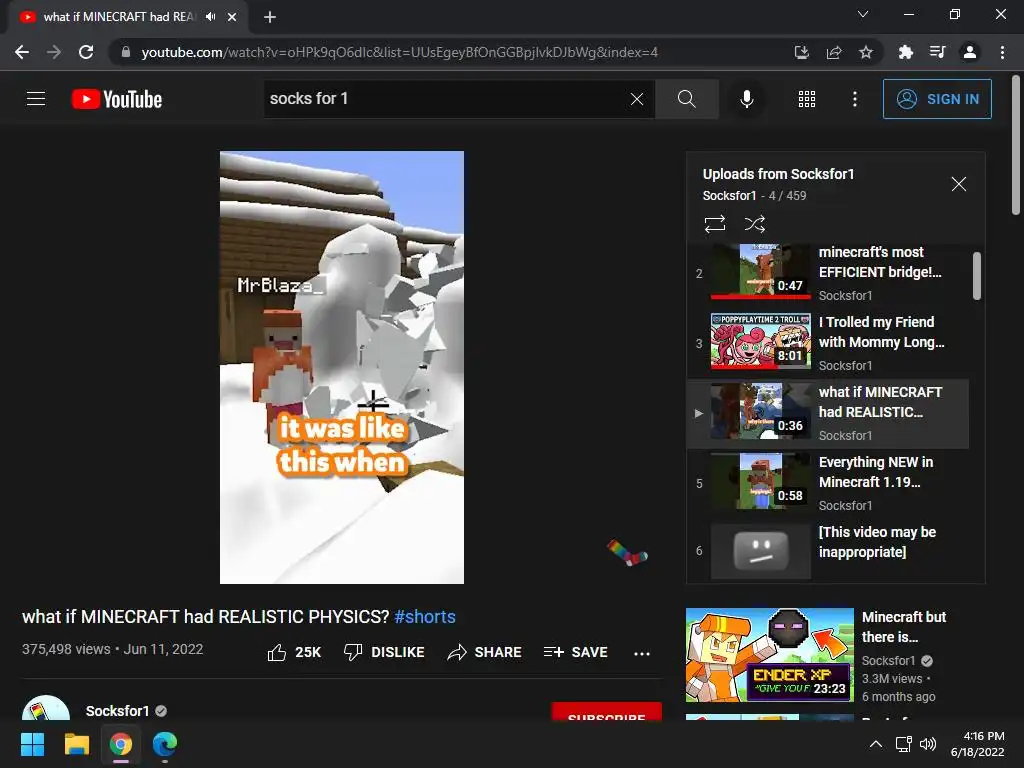Toggle shuffle playlist
The height and width of the screenshot is (768, 1024).
[x=755, y=224]
